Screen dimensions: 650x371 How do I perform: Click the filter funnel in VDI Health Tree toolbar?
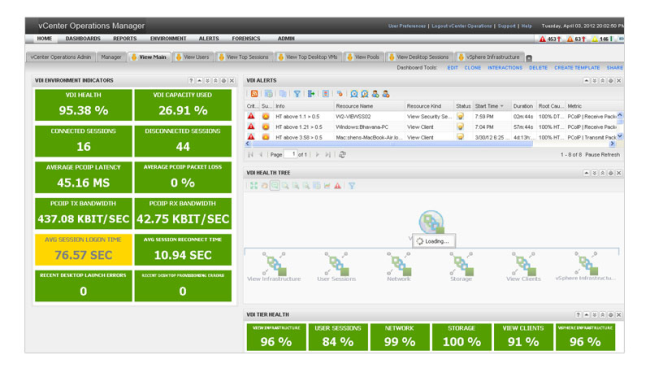coord(352,186)
